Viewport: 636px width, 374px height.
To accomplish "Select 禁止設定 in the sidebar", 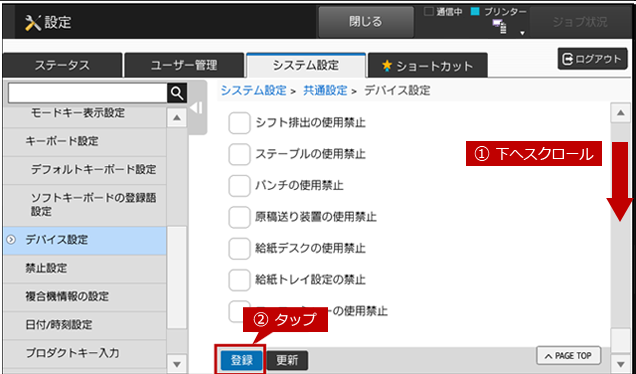I will 85,268.
